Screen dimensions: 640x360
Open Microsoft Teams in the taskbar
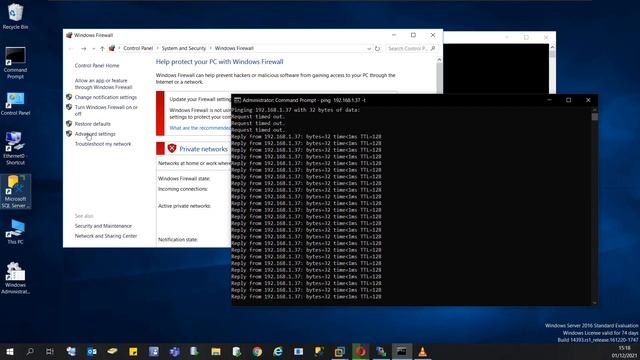point(175,351)
